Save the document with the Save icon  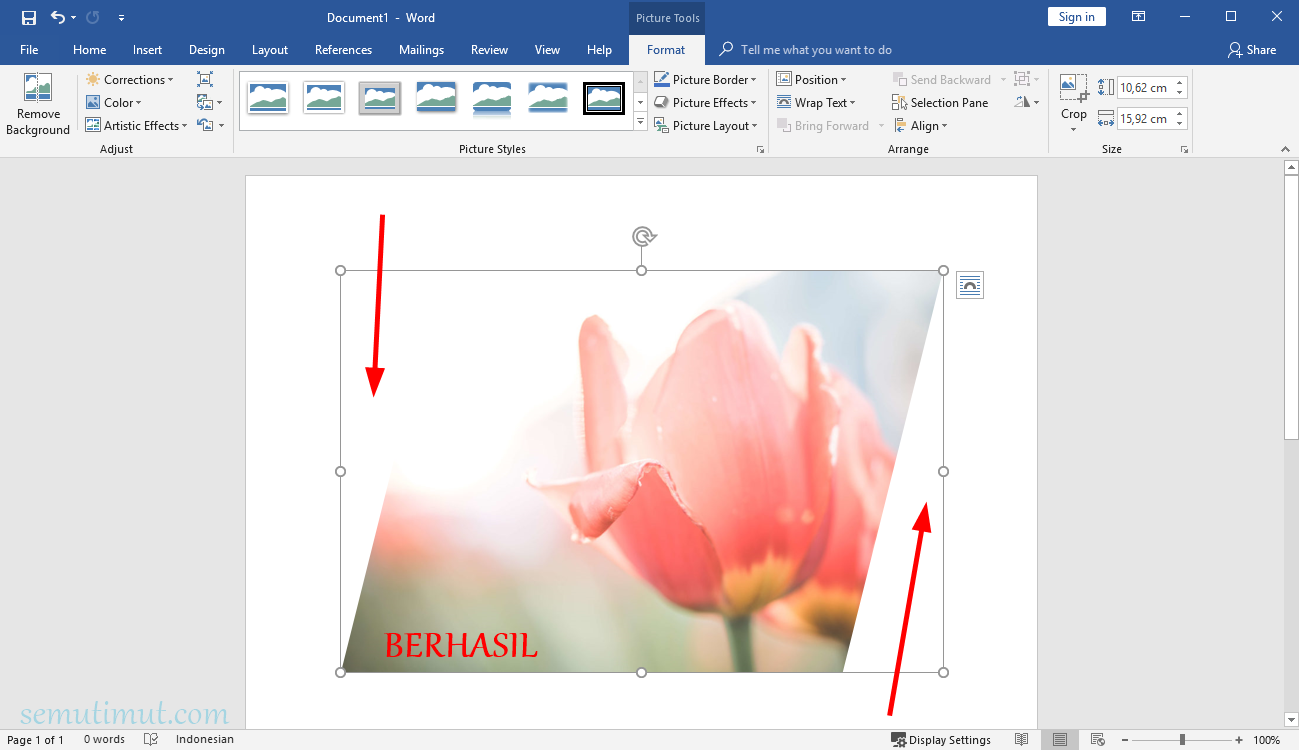pos(29,17)
